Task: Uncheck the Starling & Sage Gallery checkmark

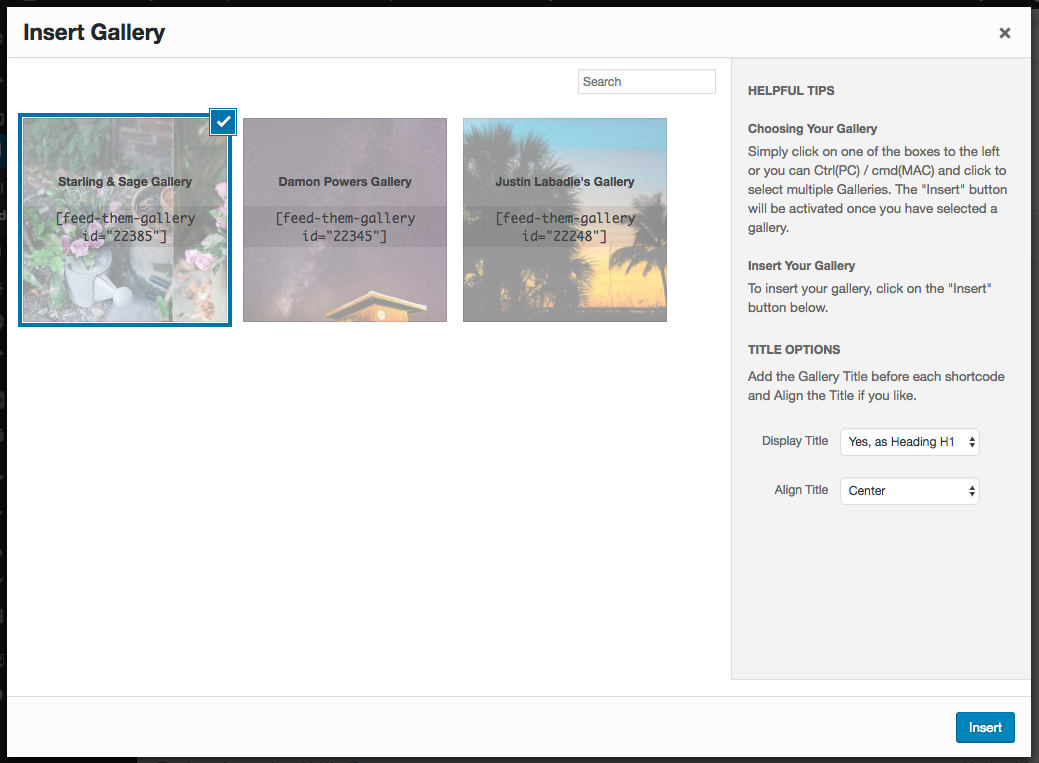Action: (223, 122)
